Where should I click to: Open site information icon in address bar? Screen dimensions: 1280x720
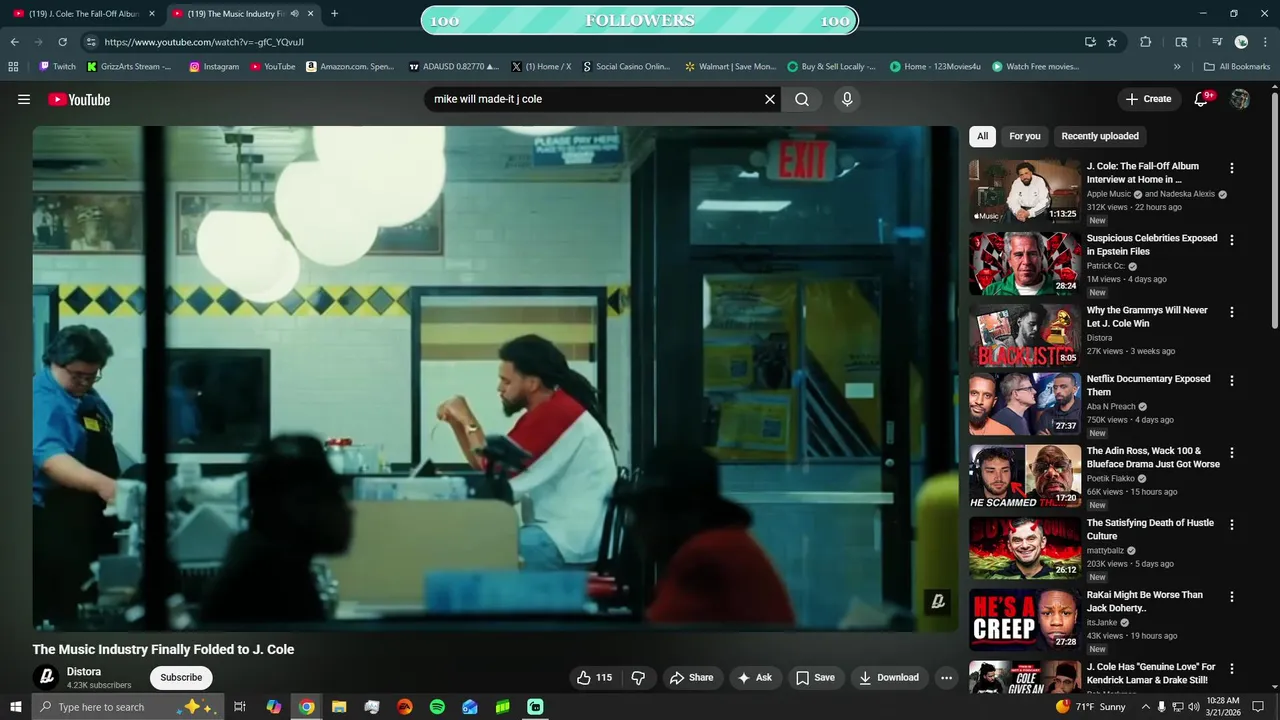click(91, 42)
